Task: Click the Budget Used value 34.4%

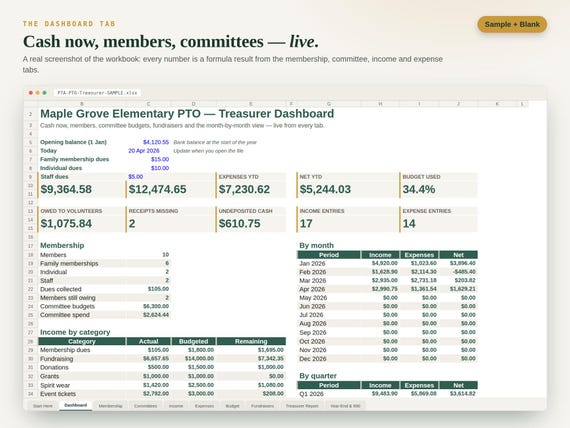Action: (419, 189)
